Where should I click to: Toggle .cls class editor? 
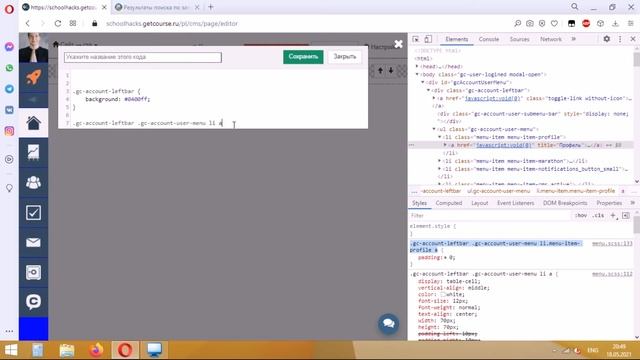pos(598,216)
